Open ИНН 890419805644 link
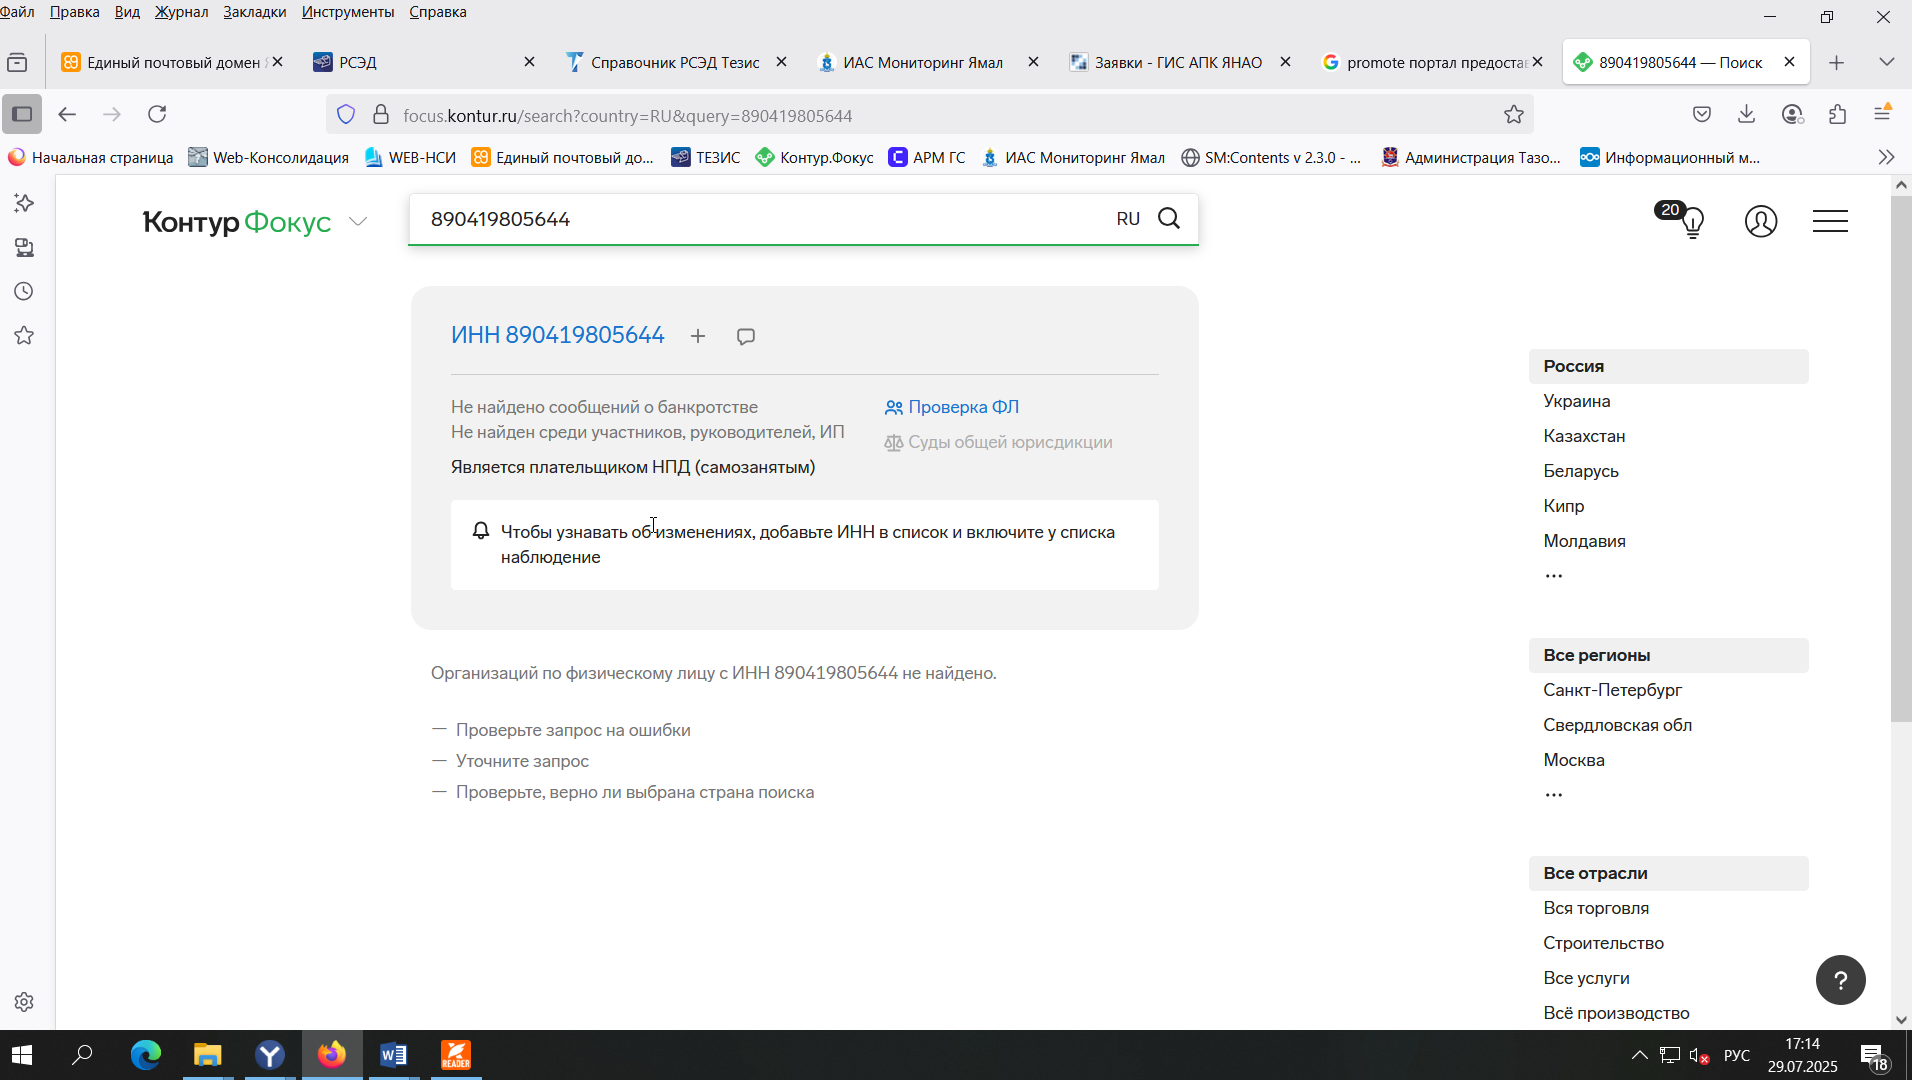Viewport: 1912px width, 1080px height. coord(557,335)
